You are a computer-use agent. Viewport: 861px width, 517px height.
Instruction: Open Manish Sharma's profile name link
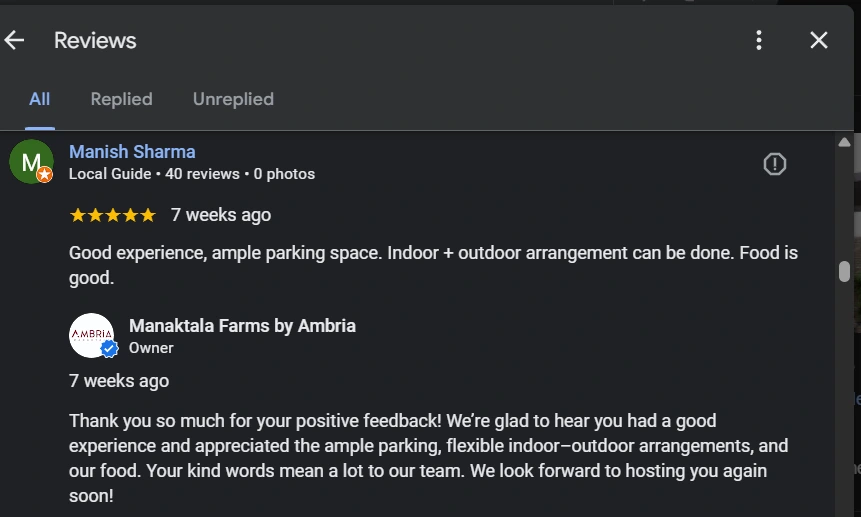pyautogui.click(x=132, y=152)
